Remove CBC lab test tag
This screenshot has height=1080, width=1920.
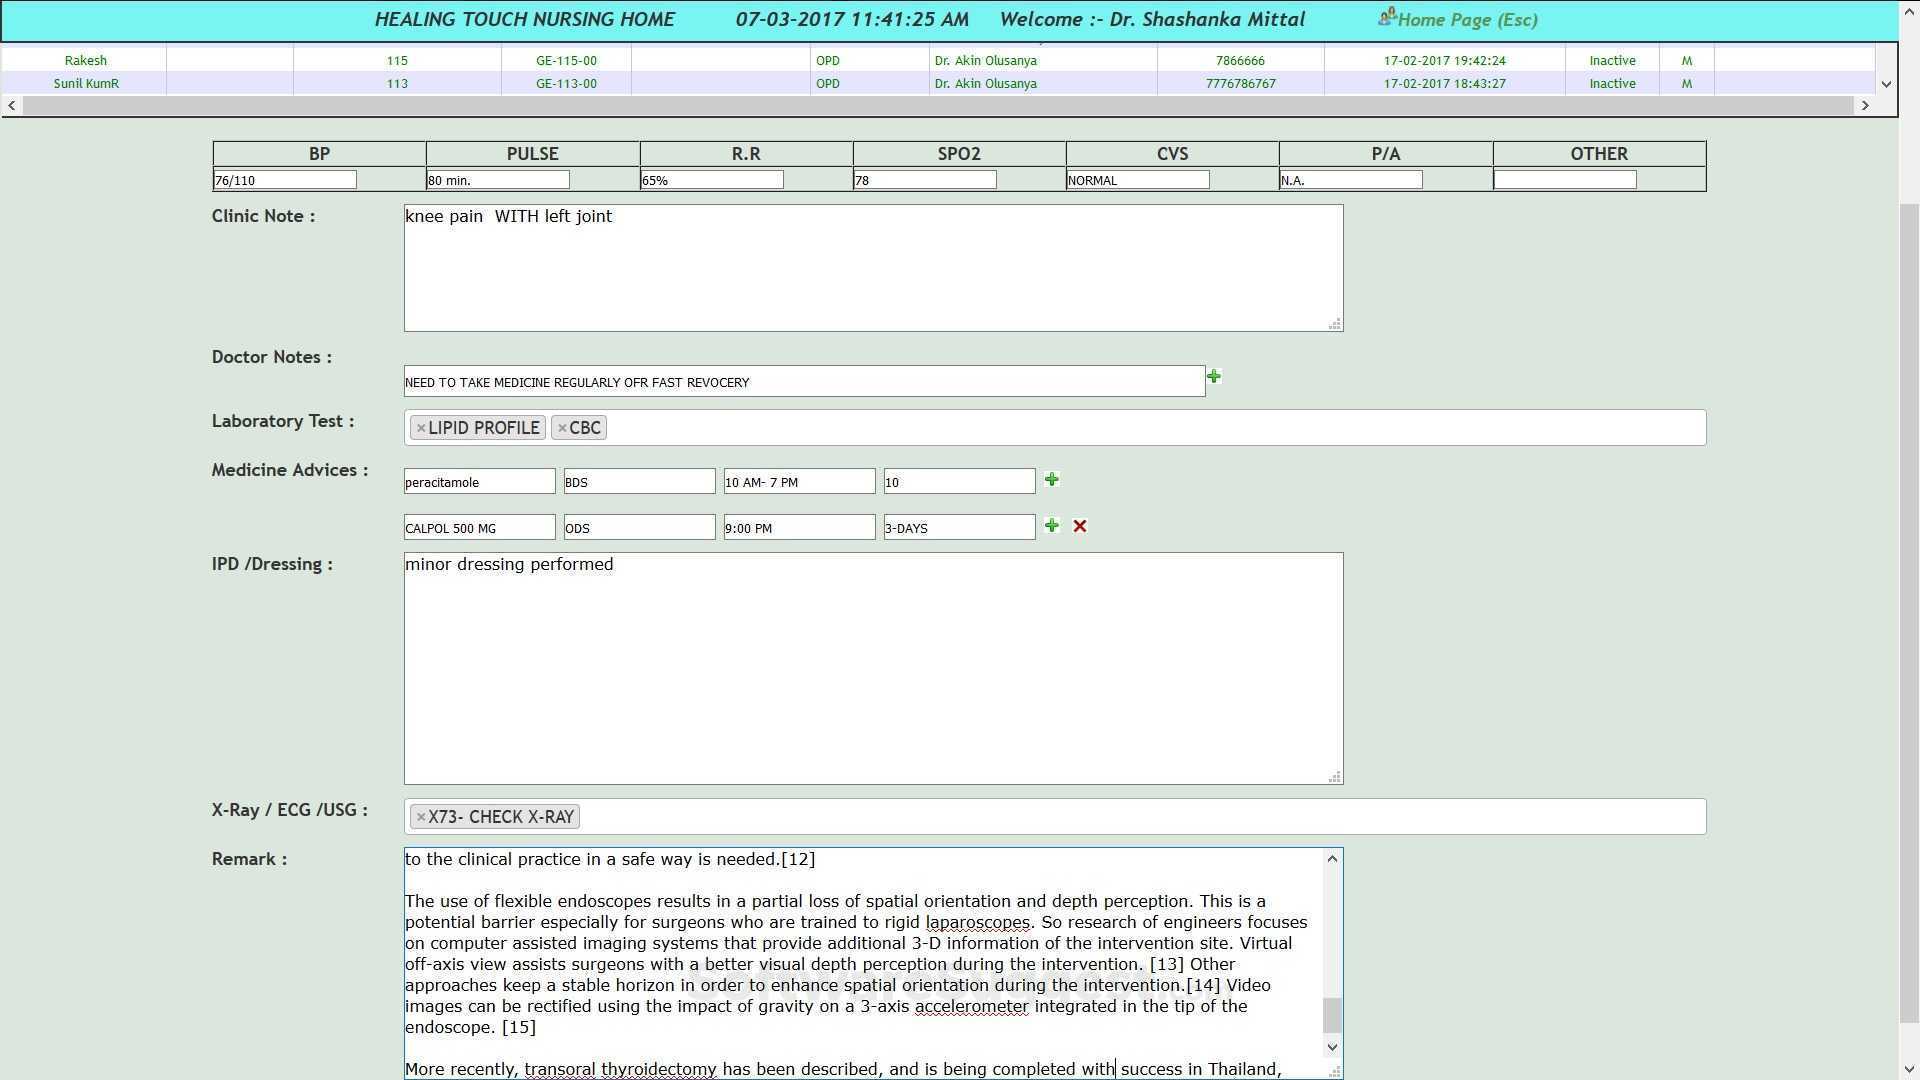click(x=562, y=428)
